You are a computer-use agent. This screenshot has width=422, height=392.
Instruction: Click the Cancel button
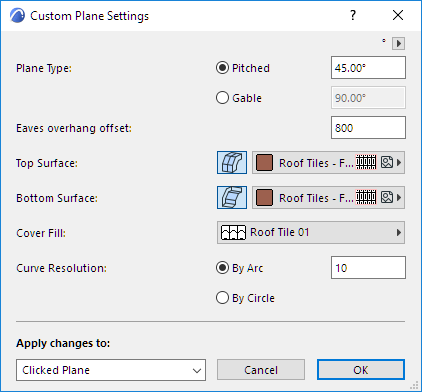(261, 370)
